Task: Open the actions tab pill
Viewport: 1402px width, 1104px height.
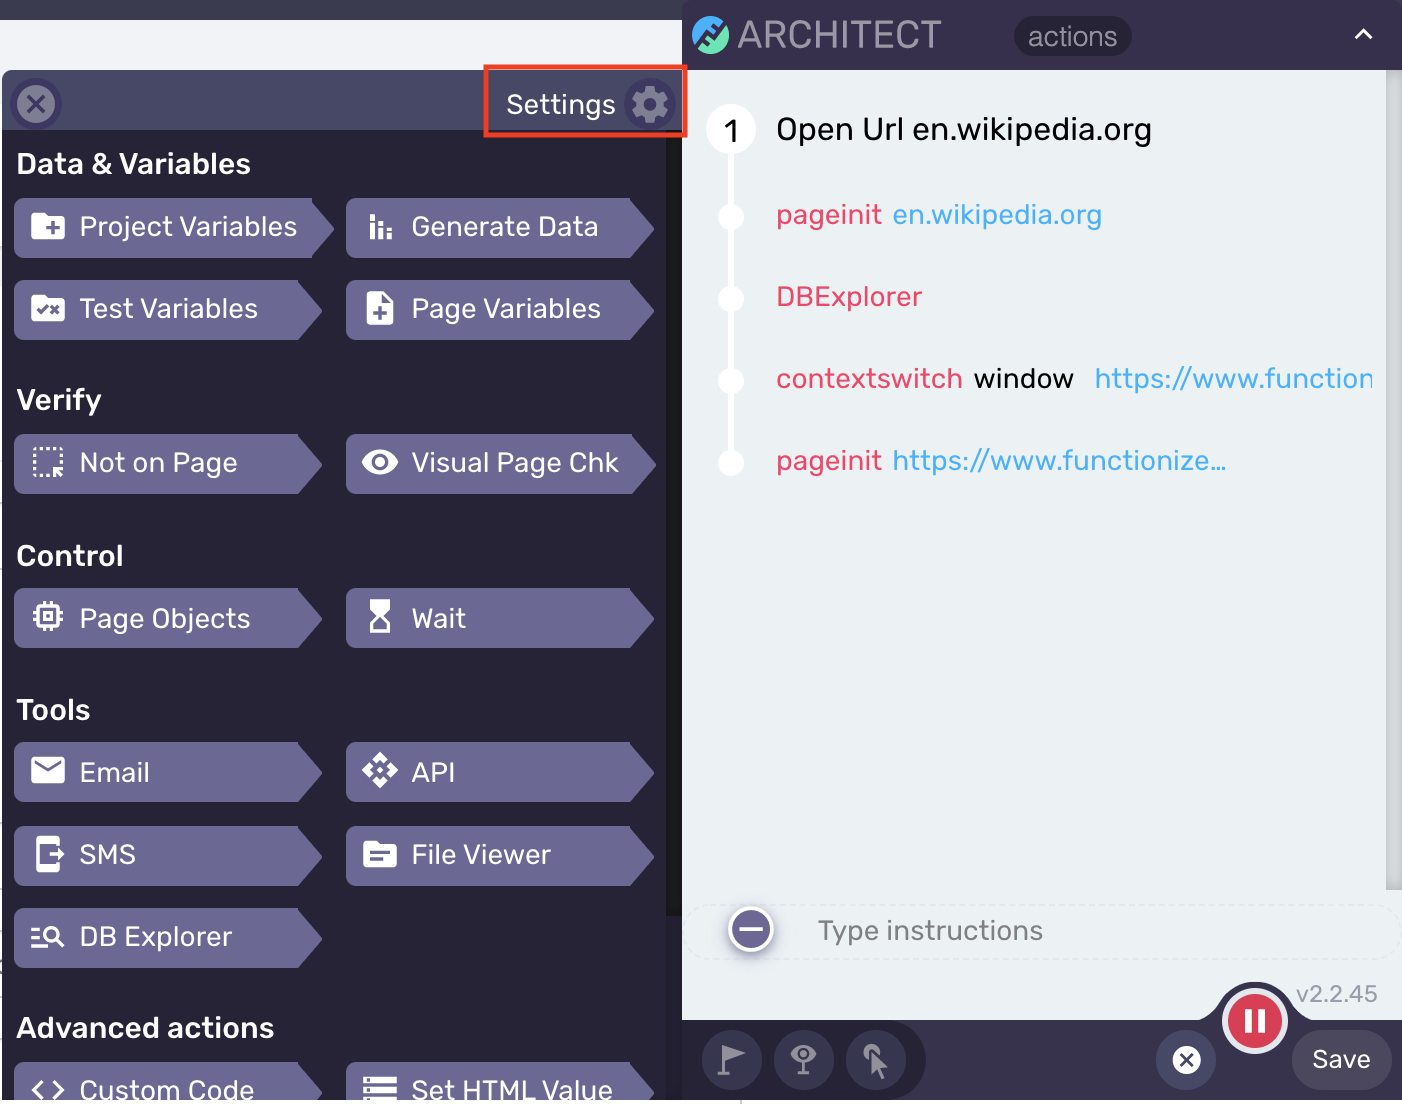Action: click(x=1072, y=36)
